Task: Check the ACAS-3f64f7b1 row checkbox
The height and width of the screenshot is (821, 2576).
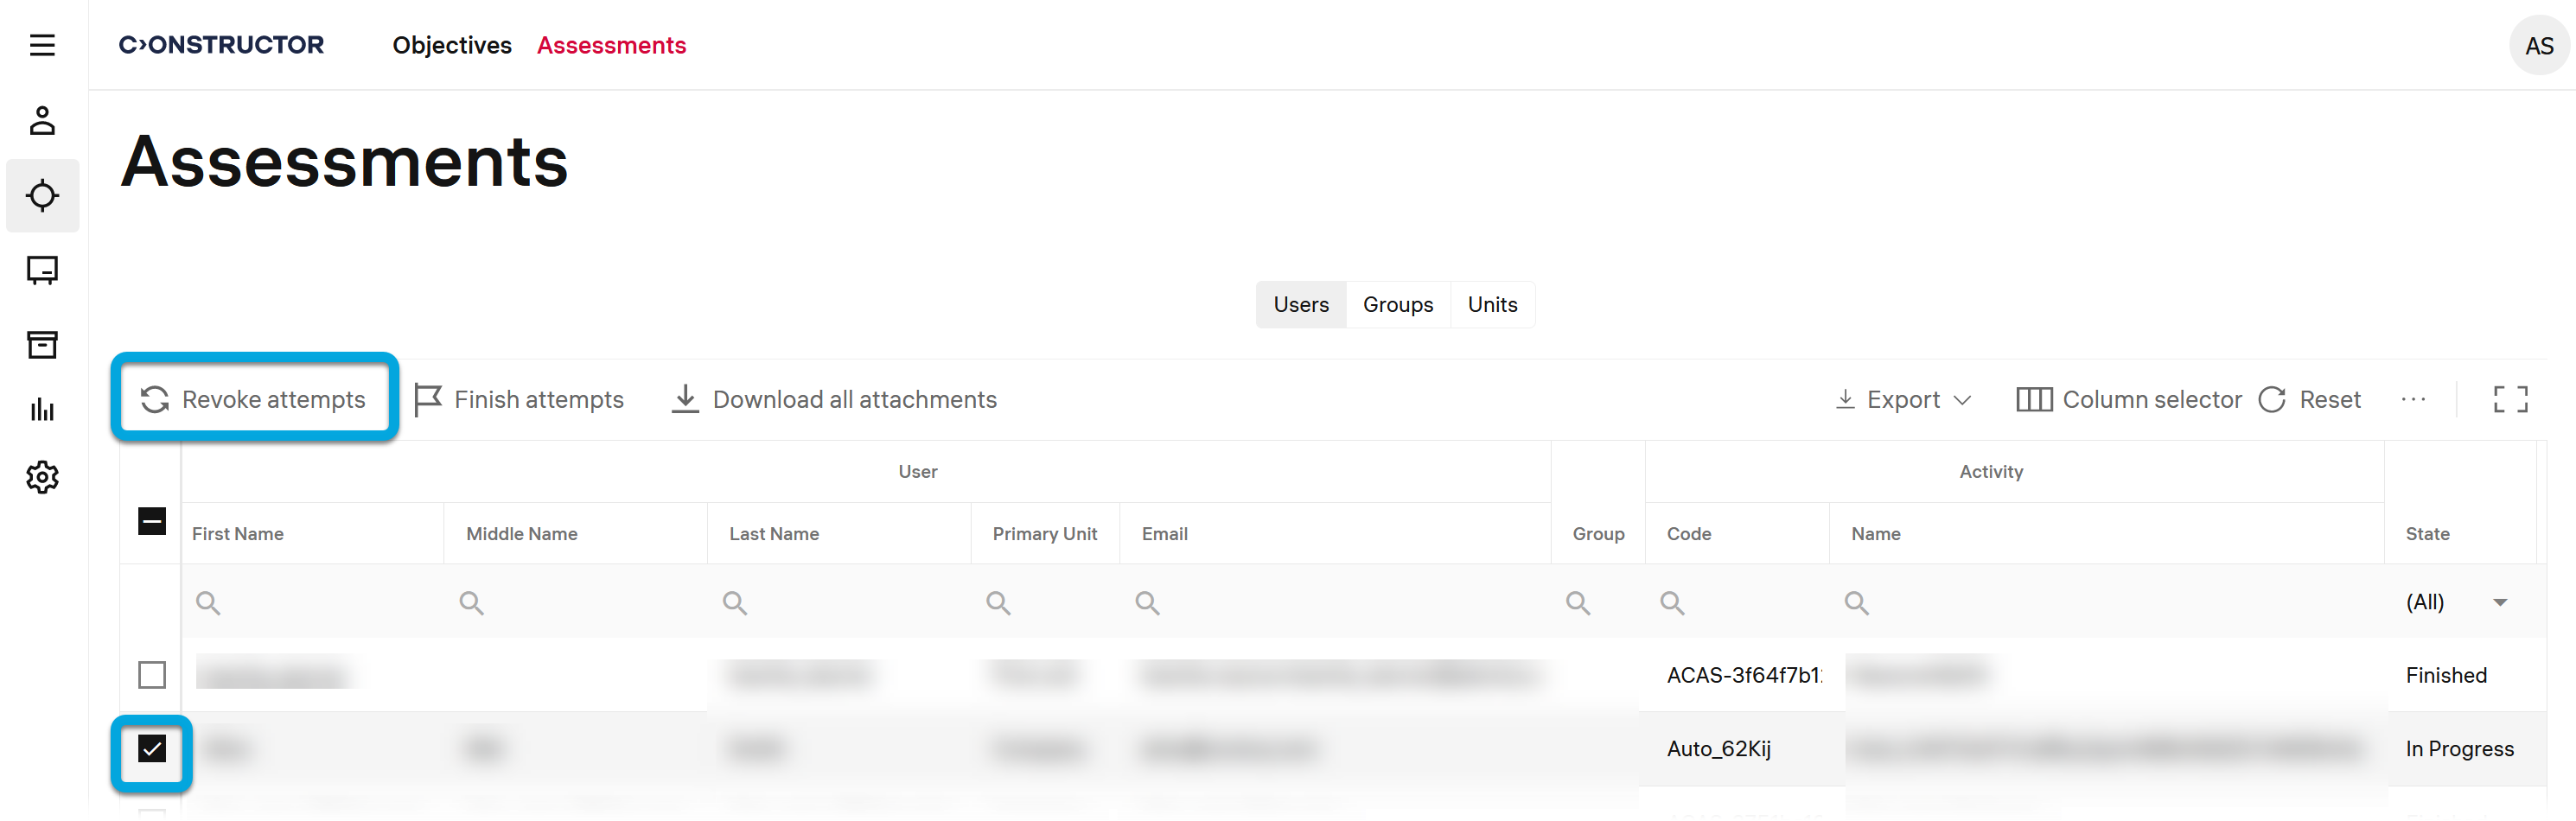Action: tap(152, 675)
